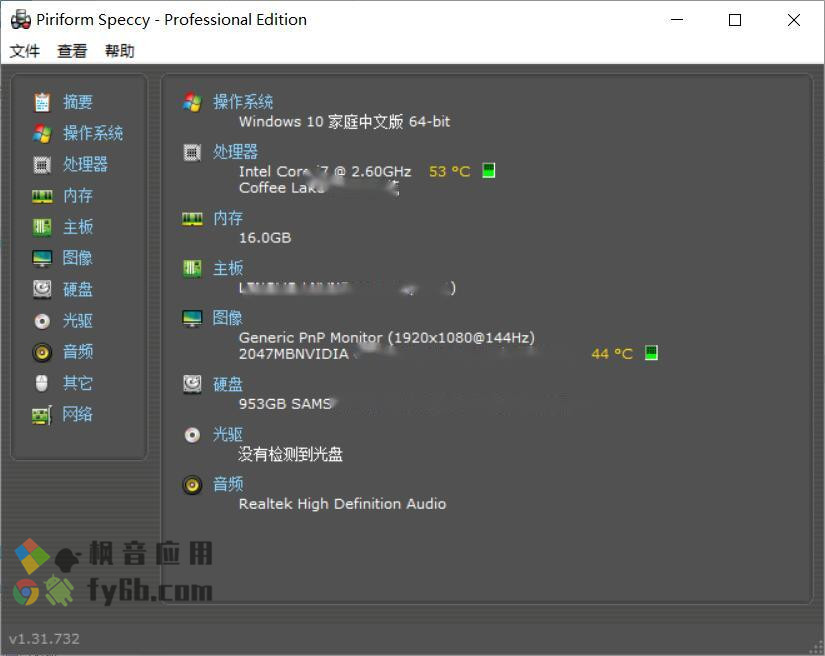Click the monitor icon in summary panel
The image size is (825, 656).
click(192, 319)
